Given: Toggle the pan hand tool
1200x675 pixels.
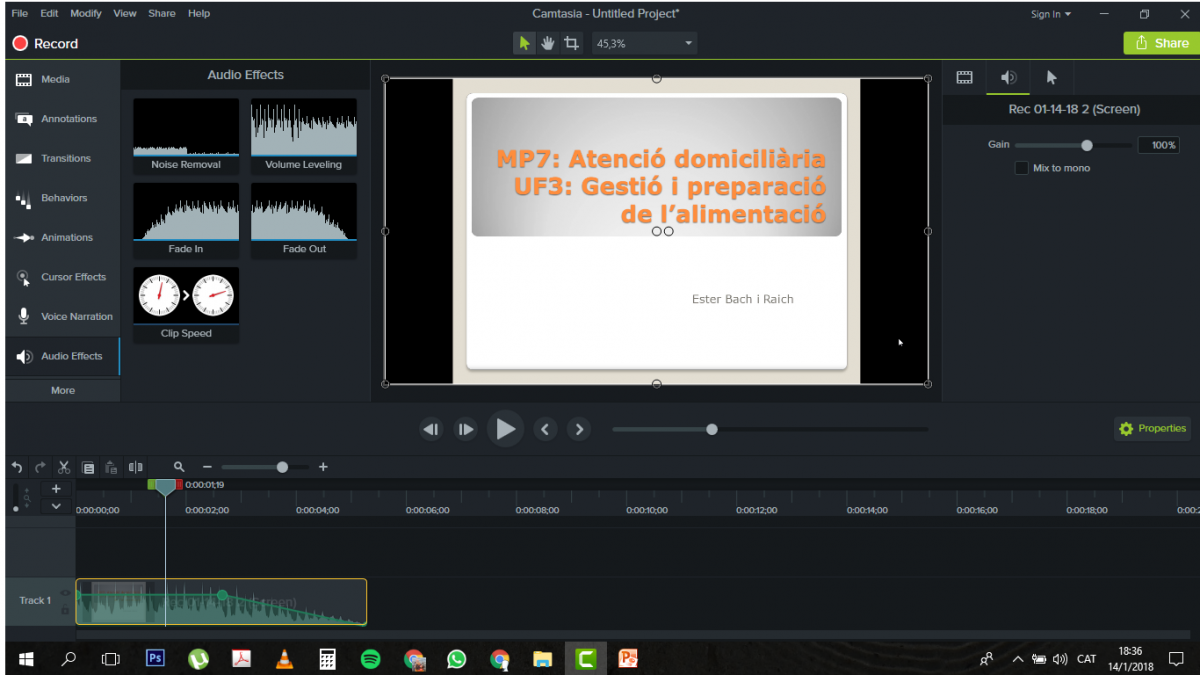Looking at the screenshot, I should click(547, 43).
